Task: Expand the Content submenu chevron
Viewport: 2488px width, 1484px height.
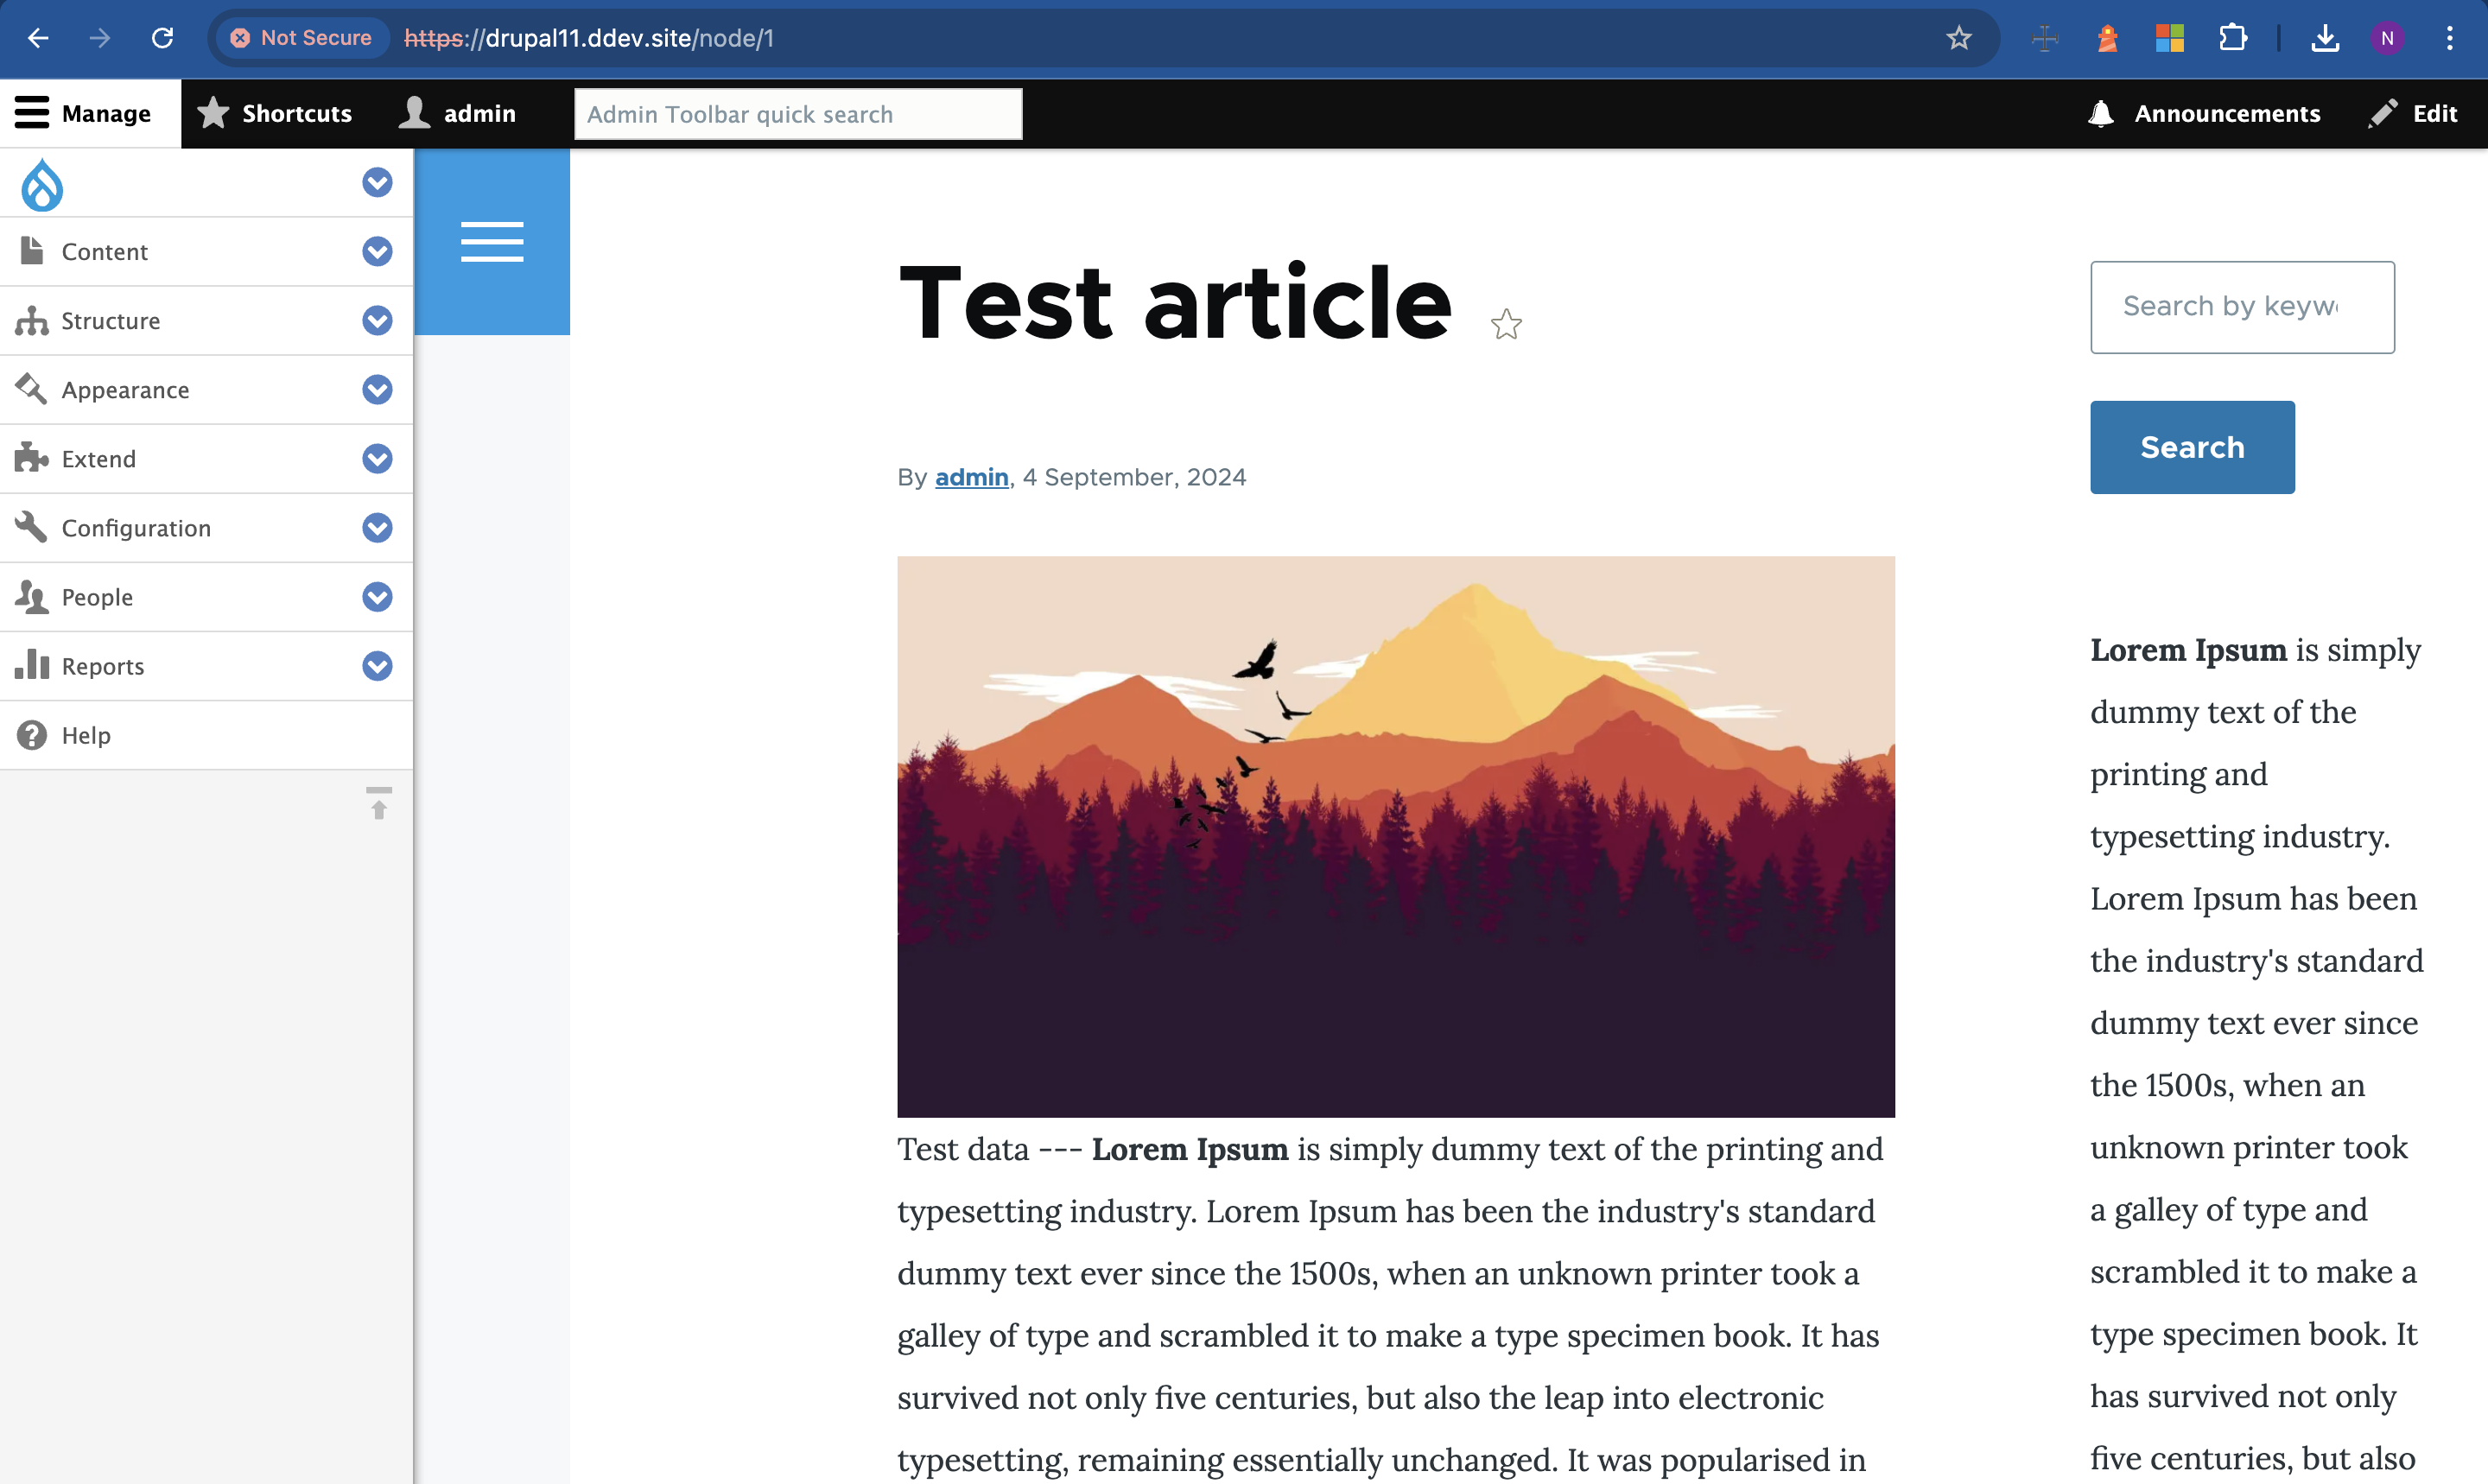Action: click(377, 251)
